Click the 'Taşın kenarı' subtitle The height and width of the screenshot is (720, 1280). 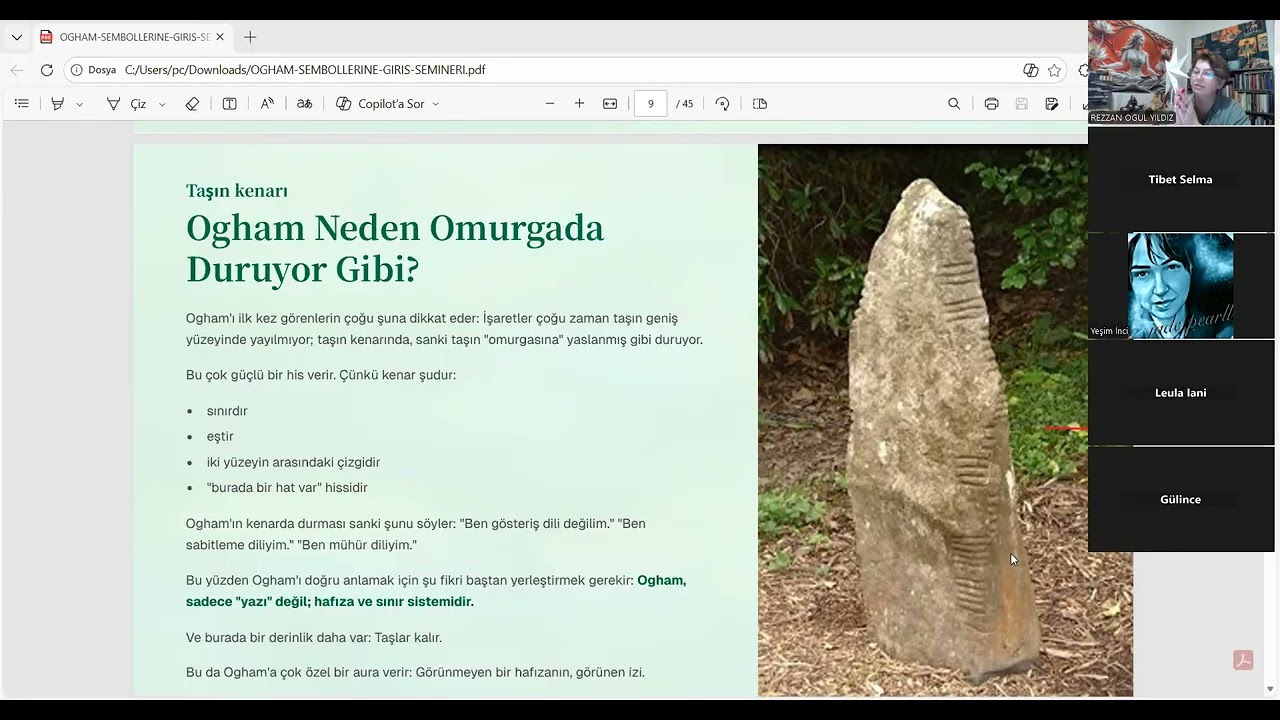[237, 191]
